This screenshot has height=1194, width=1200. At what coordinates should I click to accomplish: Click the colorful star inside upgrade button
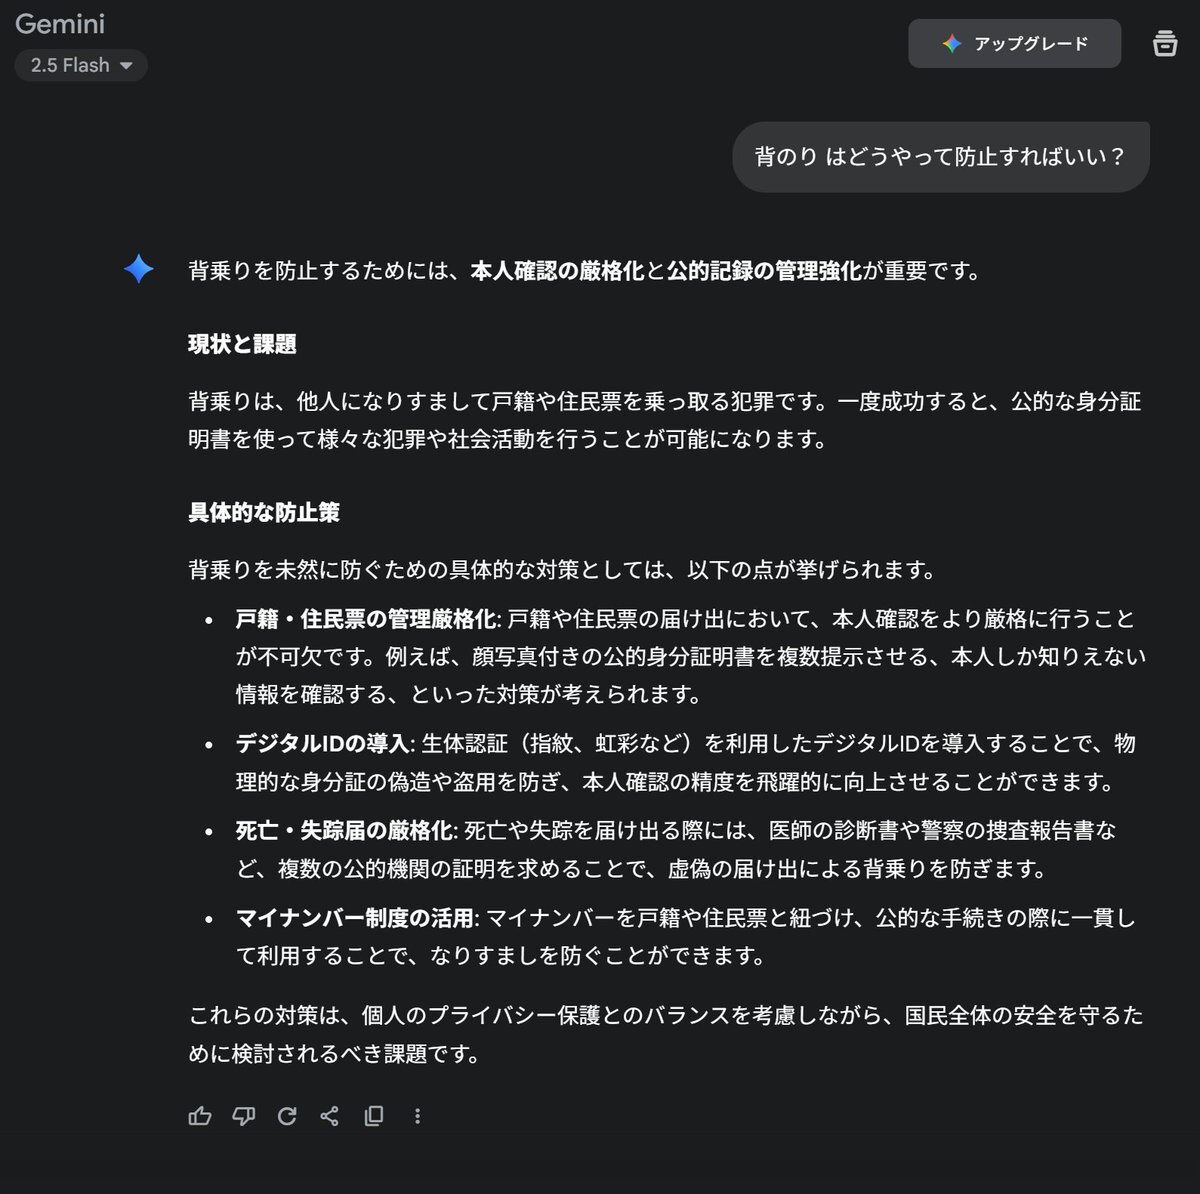(x=951, y=43)
